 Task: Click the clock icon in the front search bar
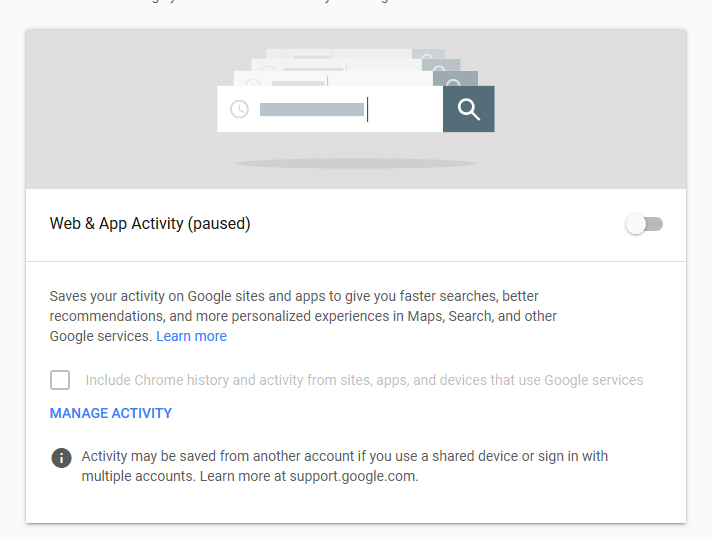(x=239, y=109)
